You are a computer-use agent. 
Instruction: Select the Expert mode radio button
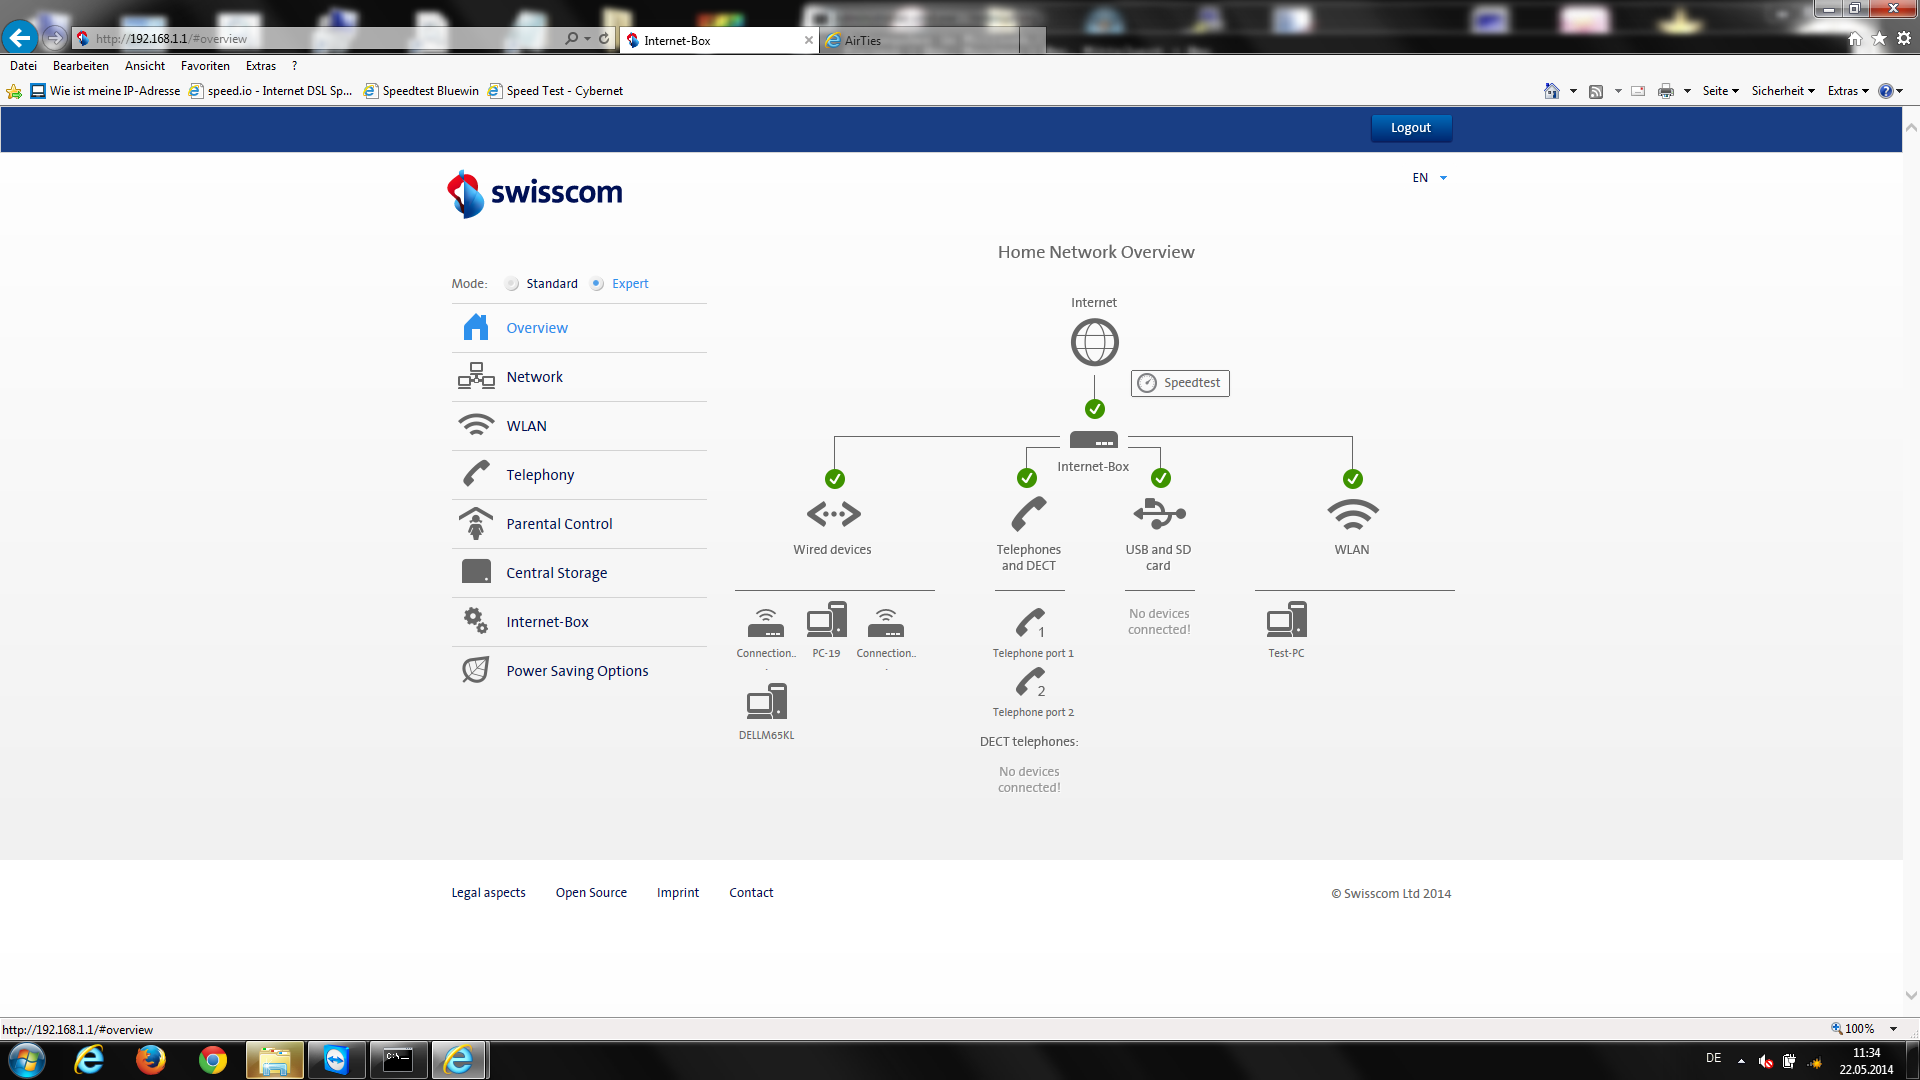[597, 284]
